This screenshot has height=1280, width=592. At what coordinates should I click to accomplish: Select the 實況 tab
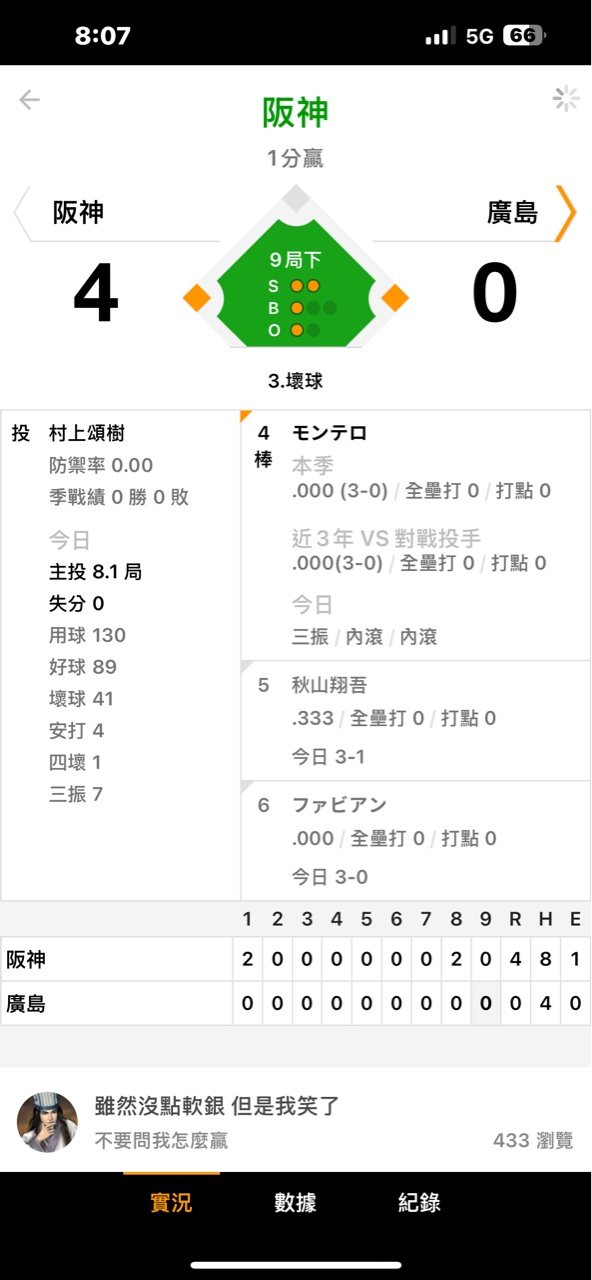coord(171,1203)
